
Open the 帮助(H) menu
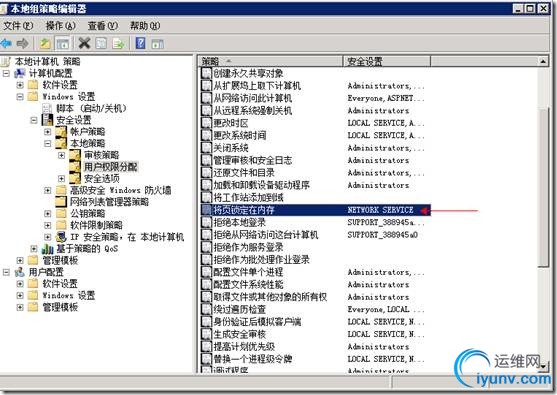click(145, 26)
